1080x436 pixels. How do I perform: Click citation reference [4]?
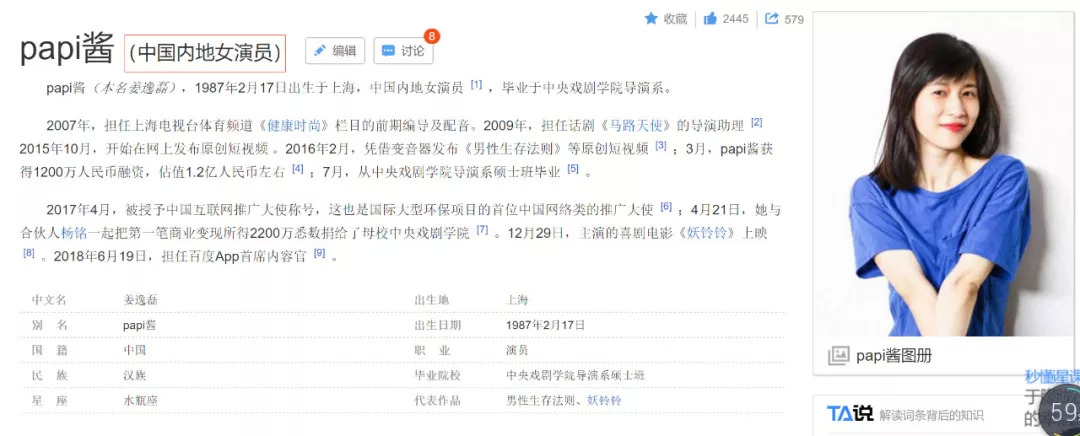pyautogui.click(x=298, y=169)
